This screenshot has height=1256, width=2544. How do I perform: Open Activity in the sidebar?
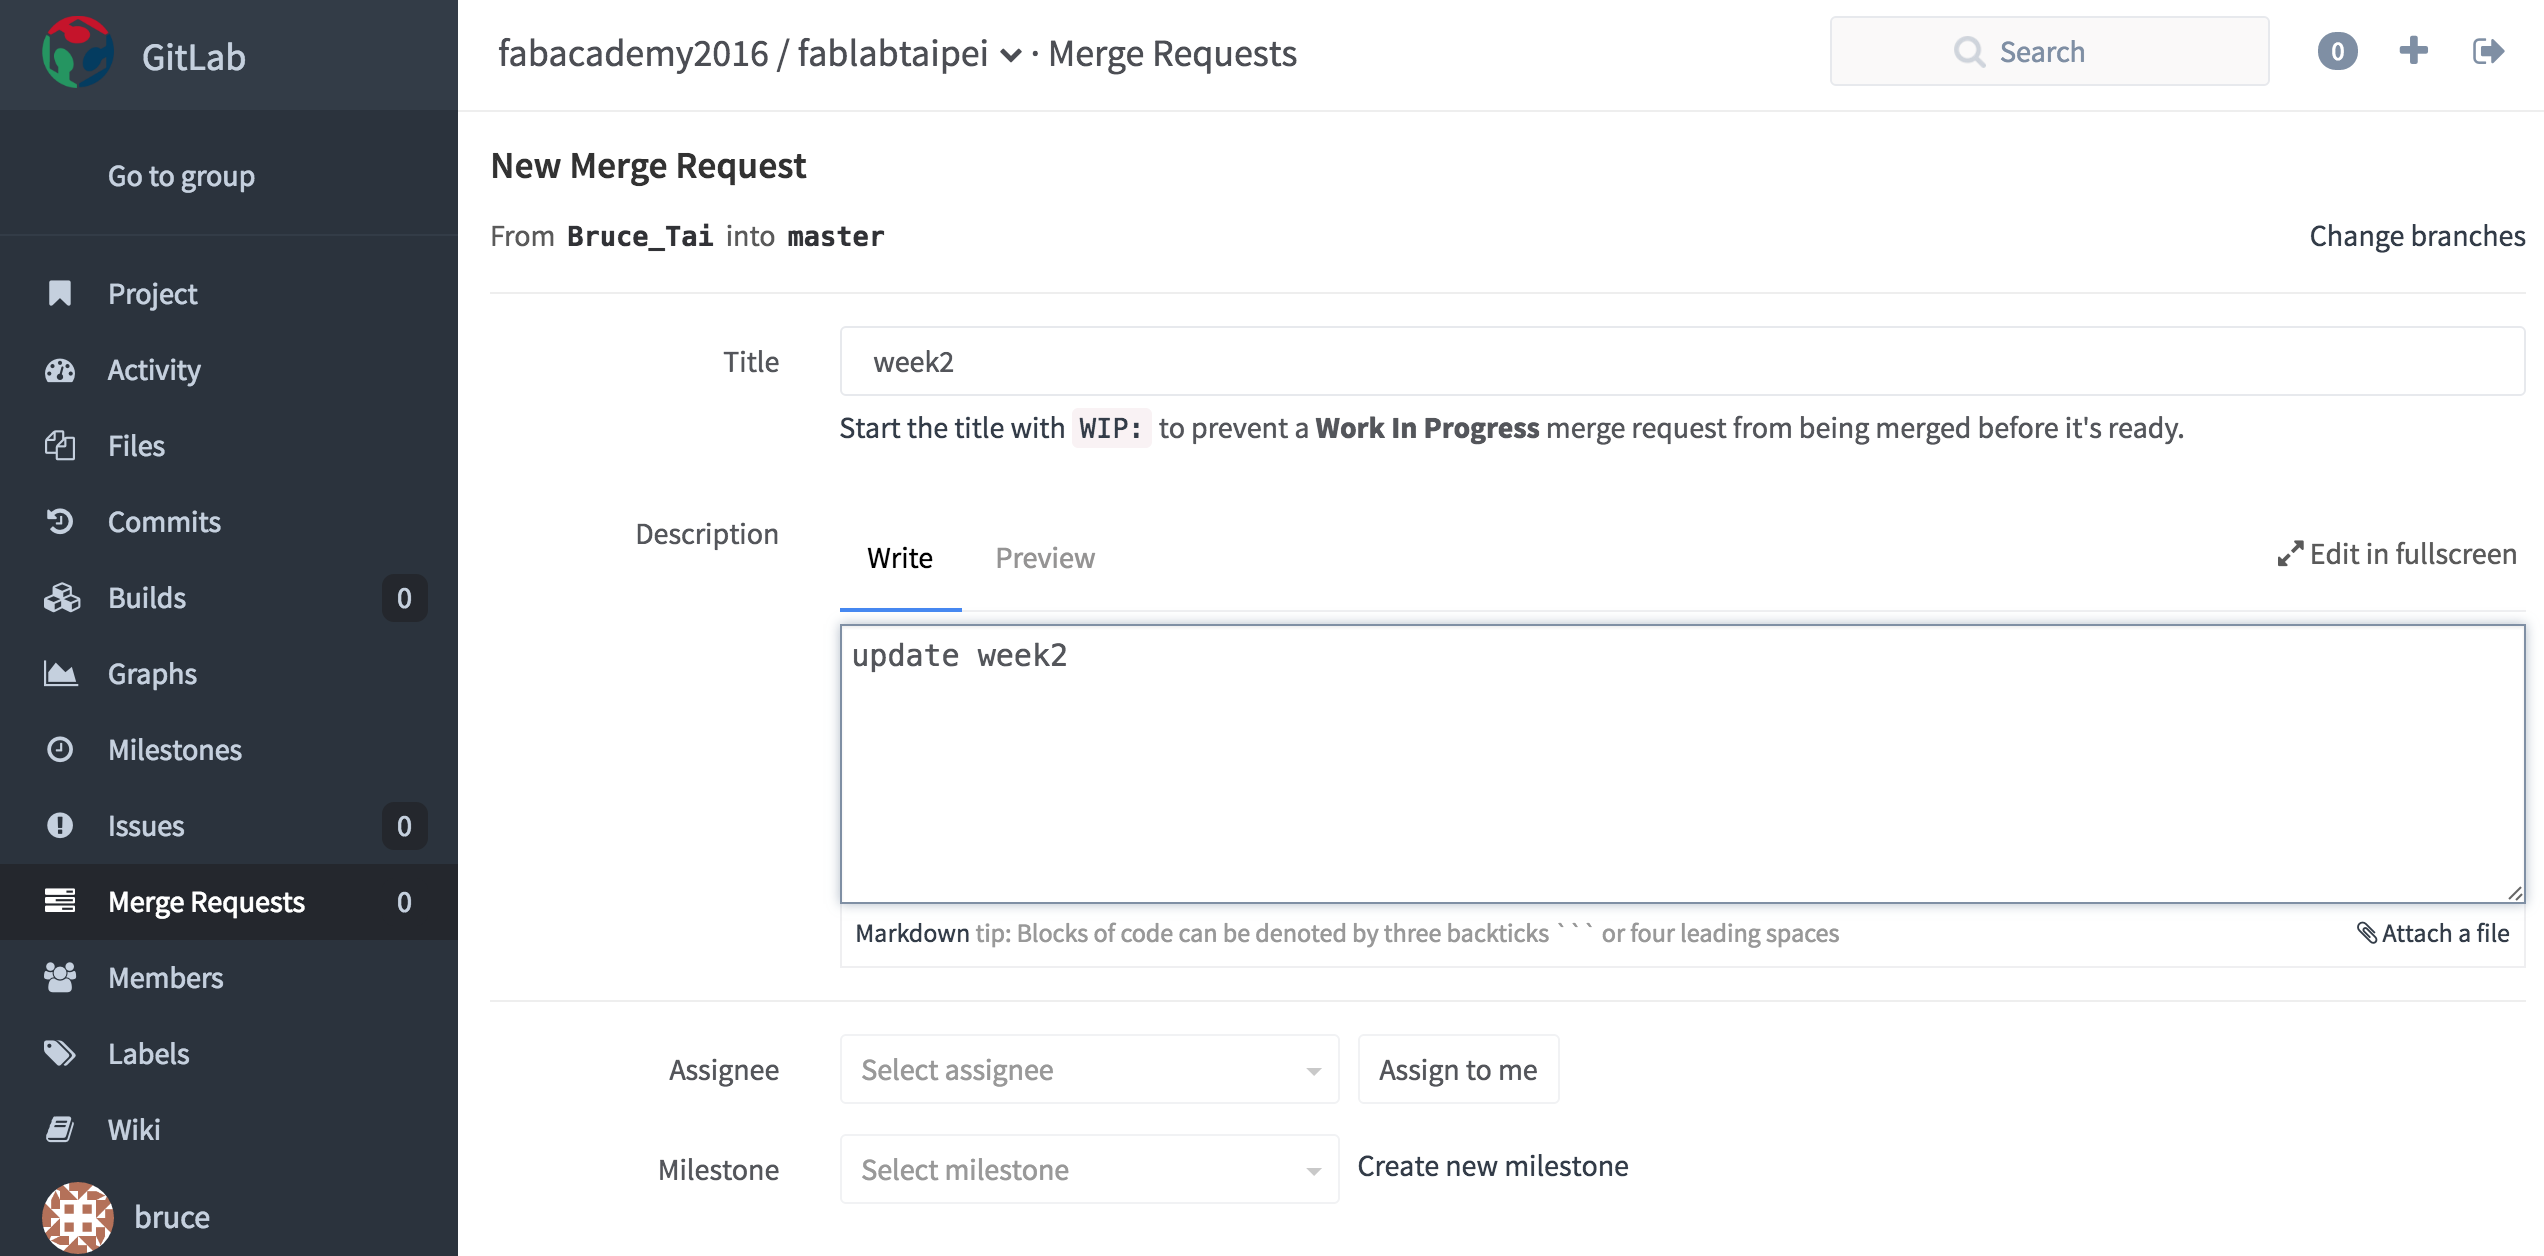(229, 370)
